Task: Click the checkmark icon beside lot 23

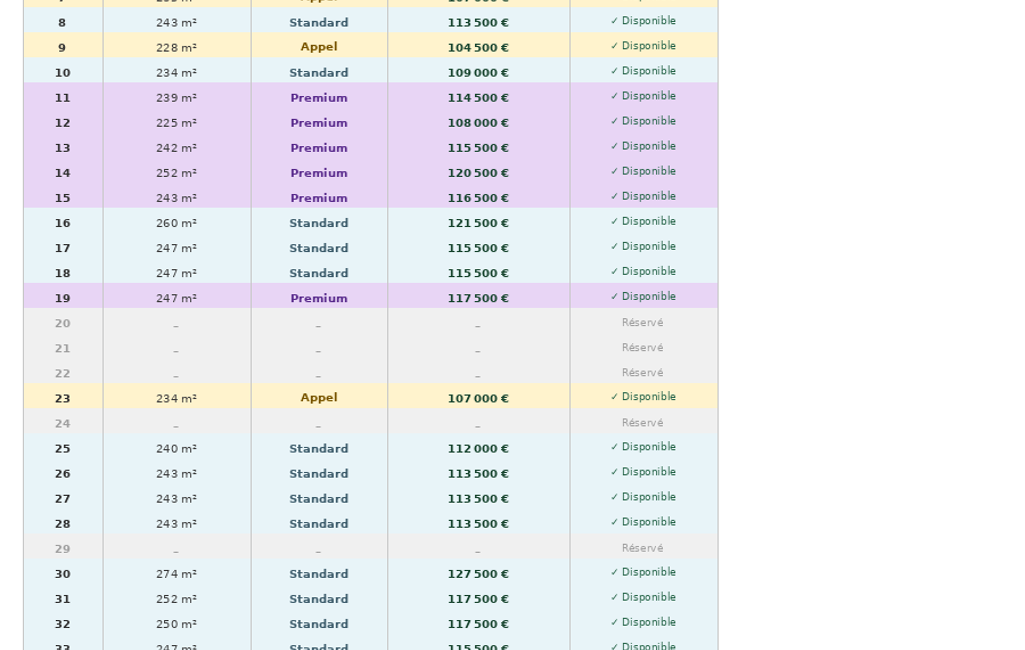Action: tap(614, 397)
